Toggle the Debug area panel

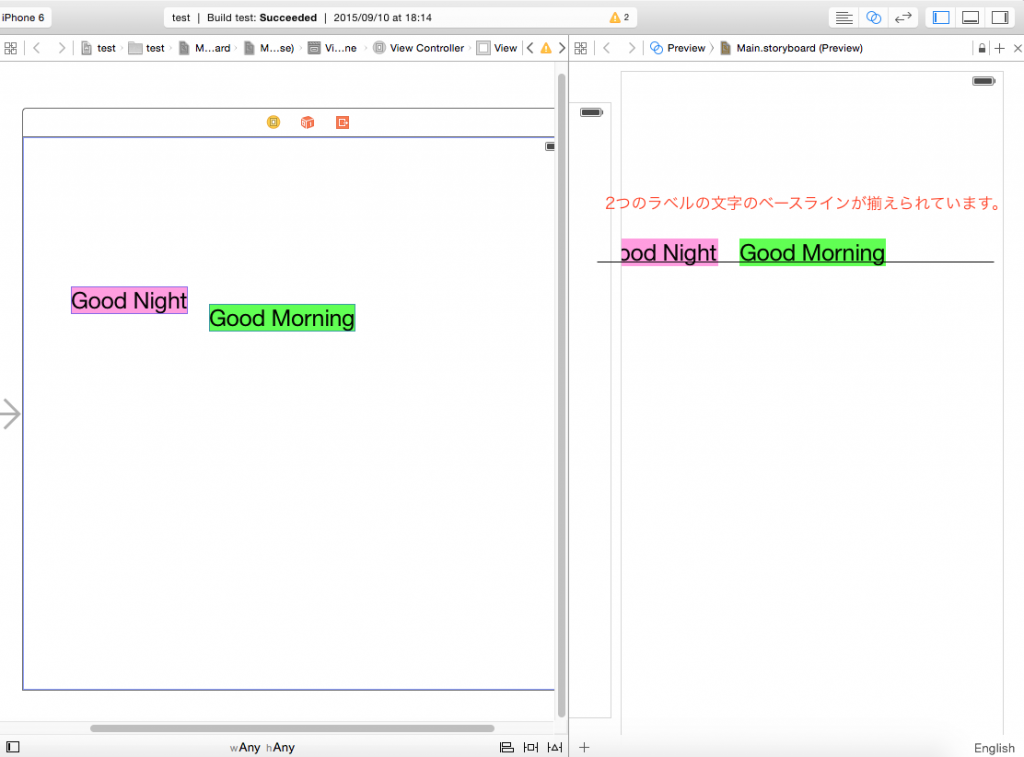[970, 18]
